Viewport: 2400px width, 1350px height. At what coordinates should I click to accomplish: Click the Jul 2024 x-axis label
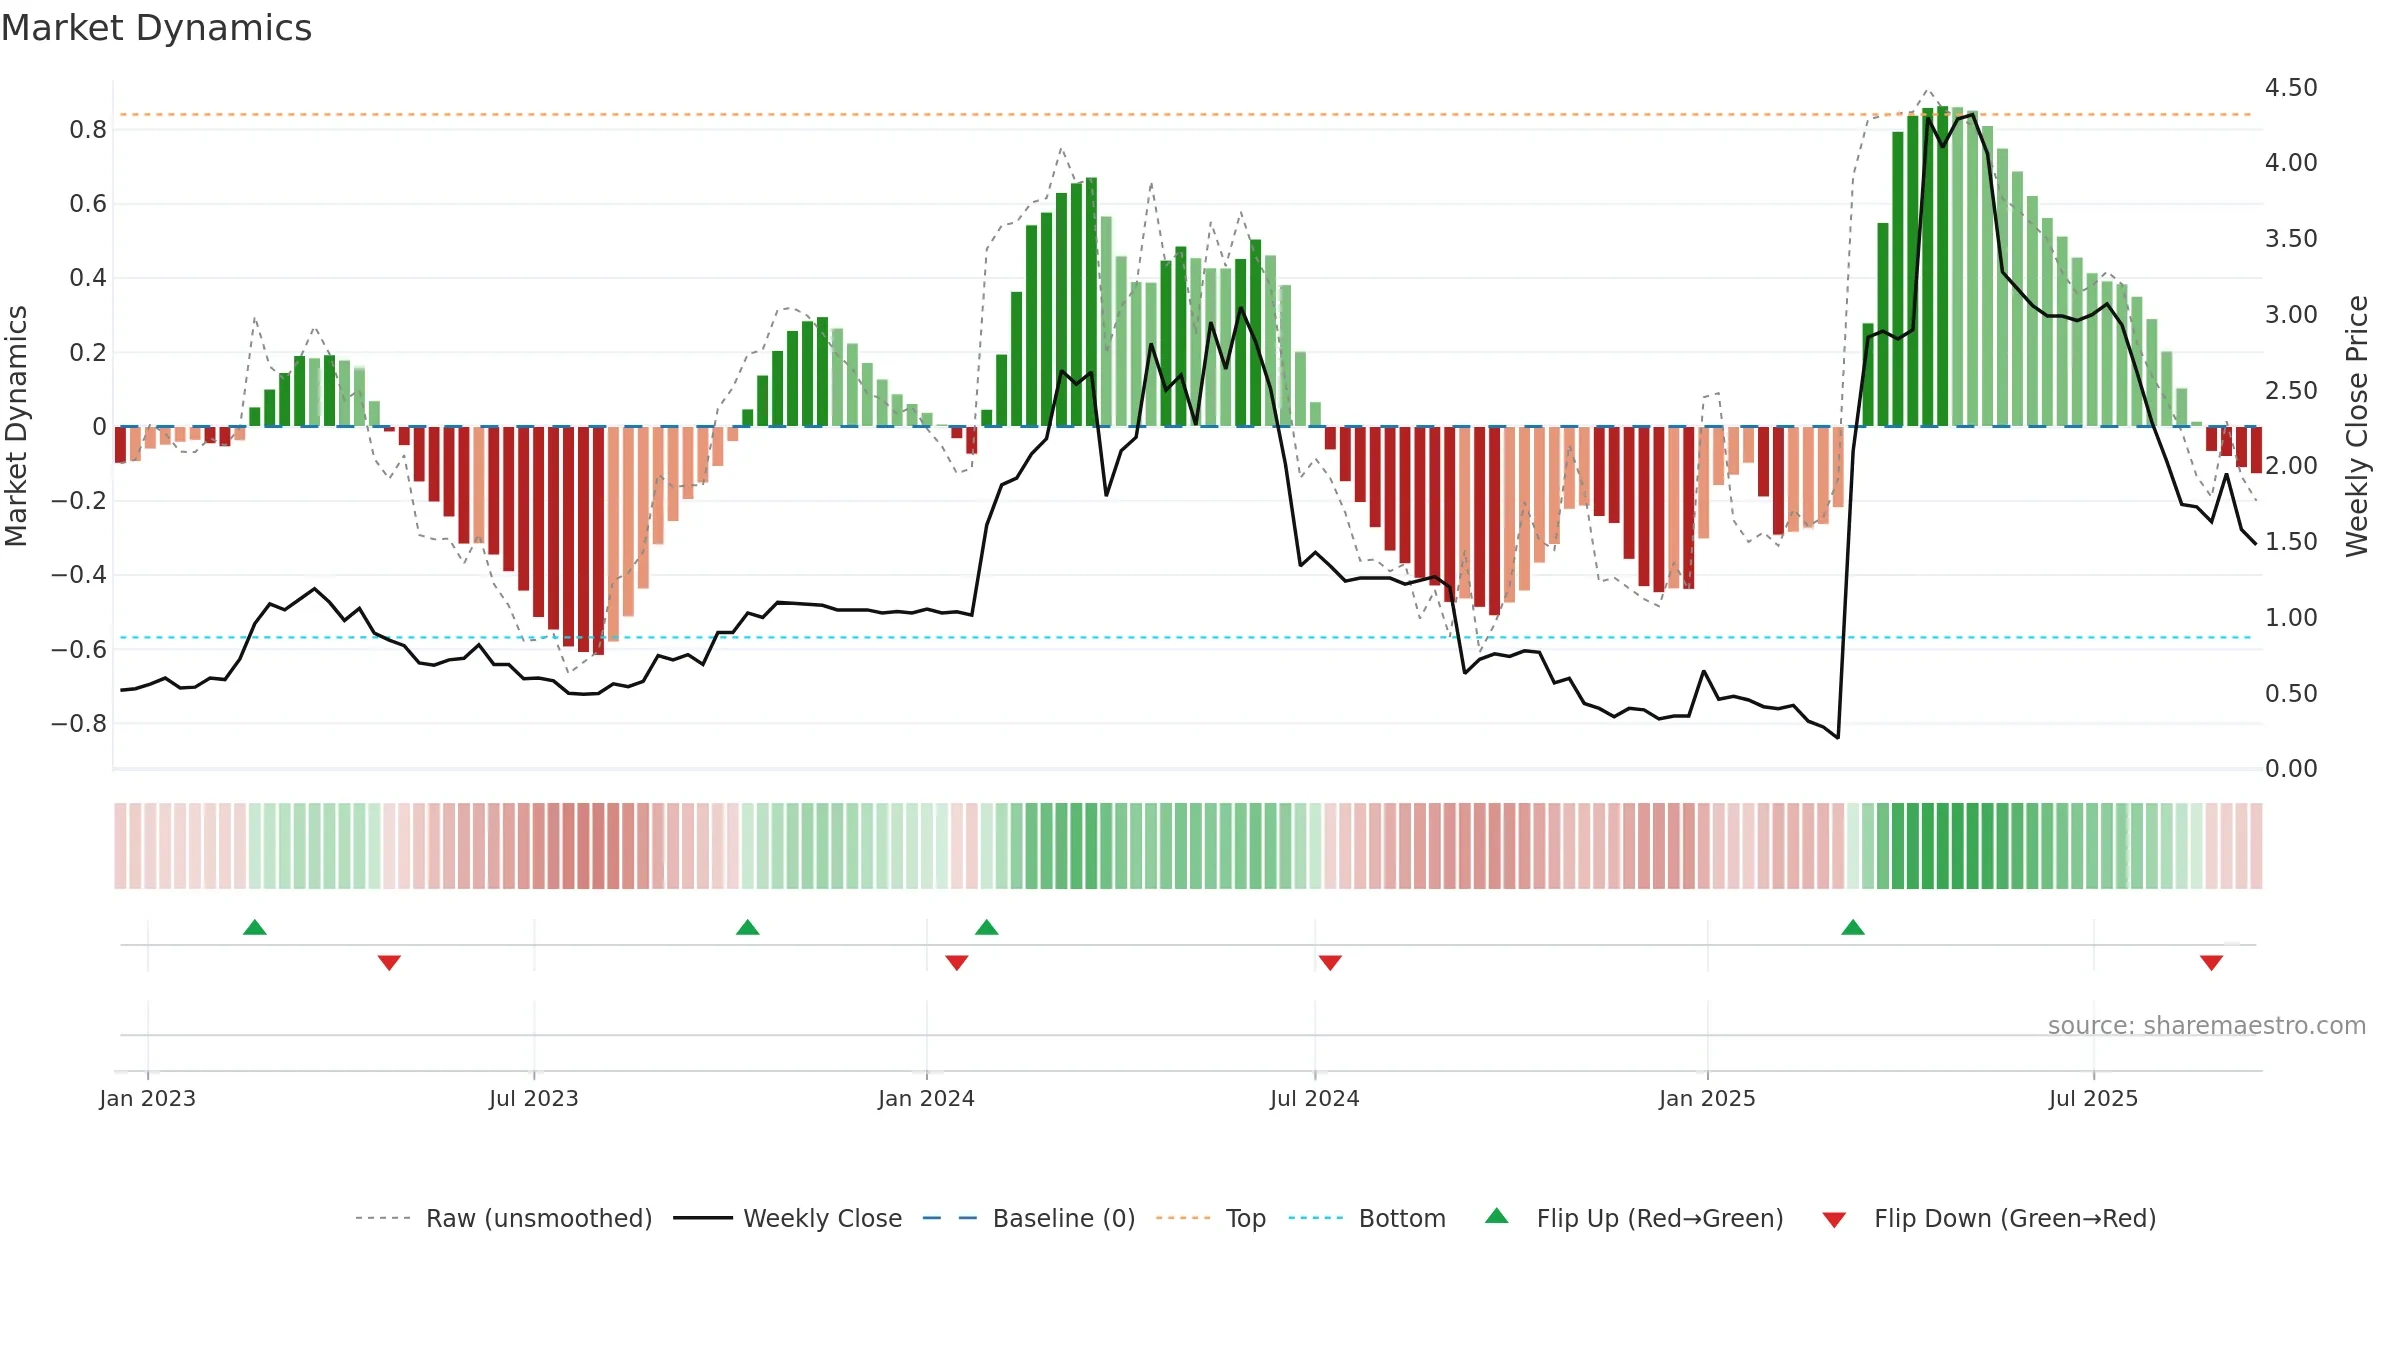click(x=1315, y=1098)
